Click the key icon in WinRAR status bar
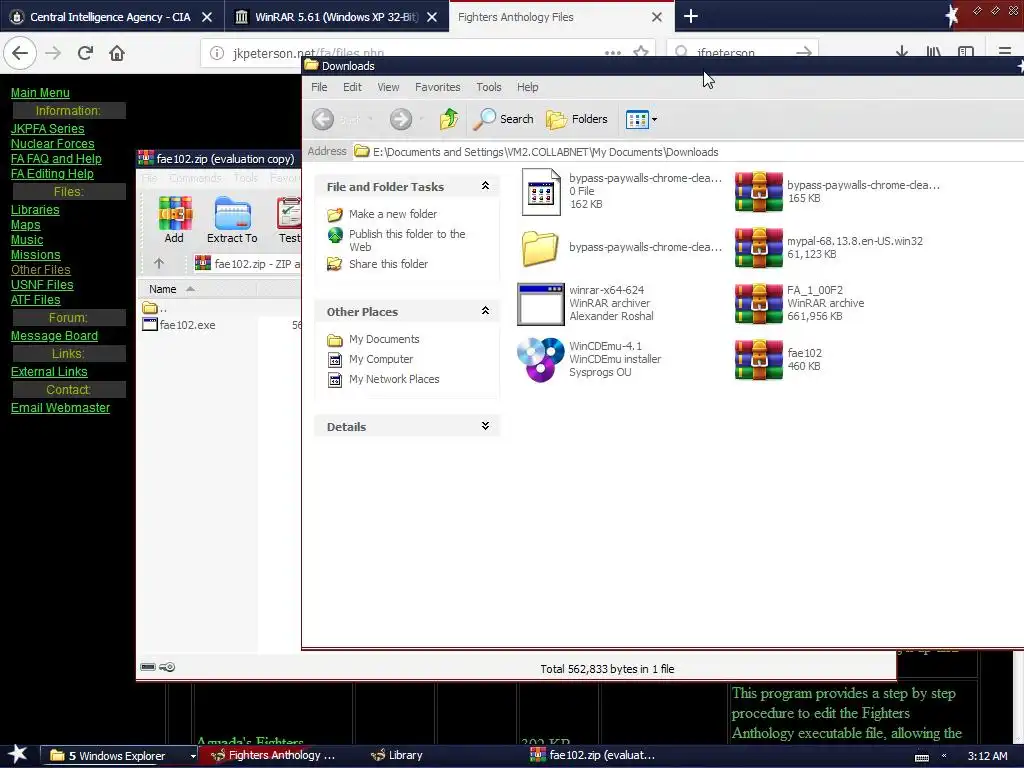The image size is (1024, 768). click(167, 667)
